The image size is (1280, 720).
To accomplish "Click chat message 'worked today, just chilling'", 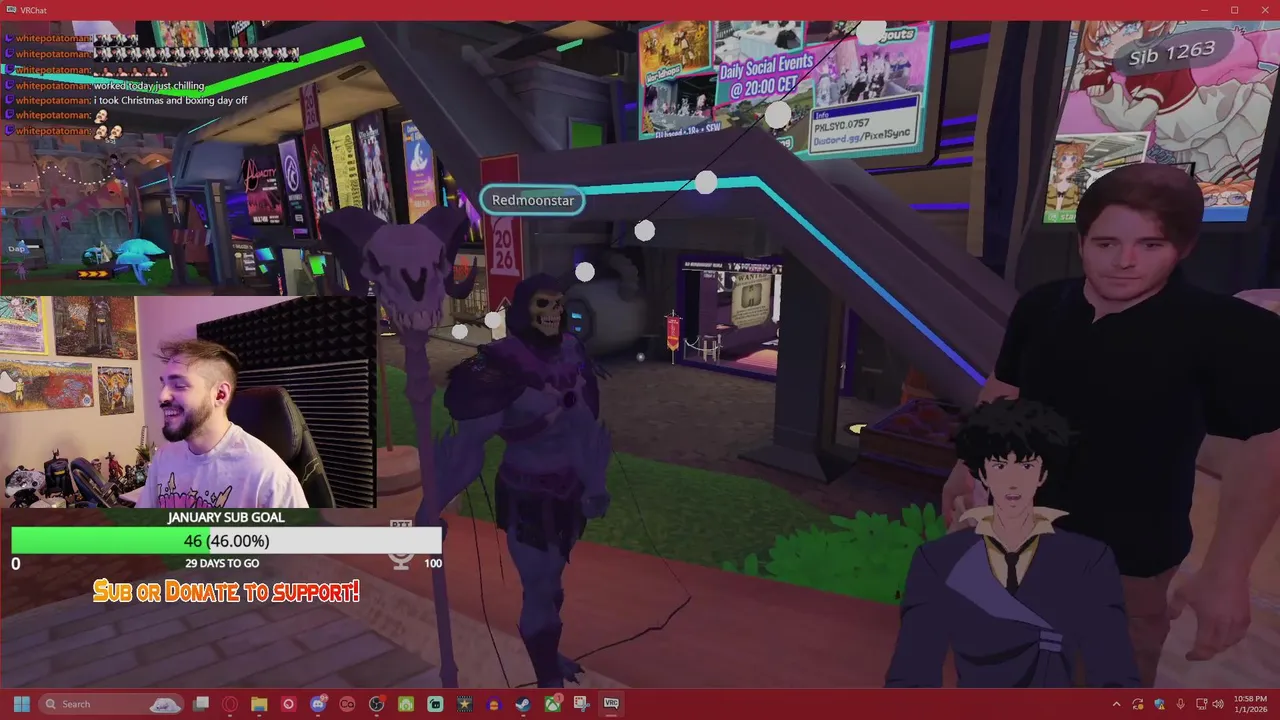I will click(x=149, y=86).
